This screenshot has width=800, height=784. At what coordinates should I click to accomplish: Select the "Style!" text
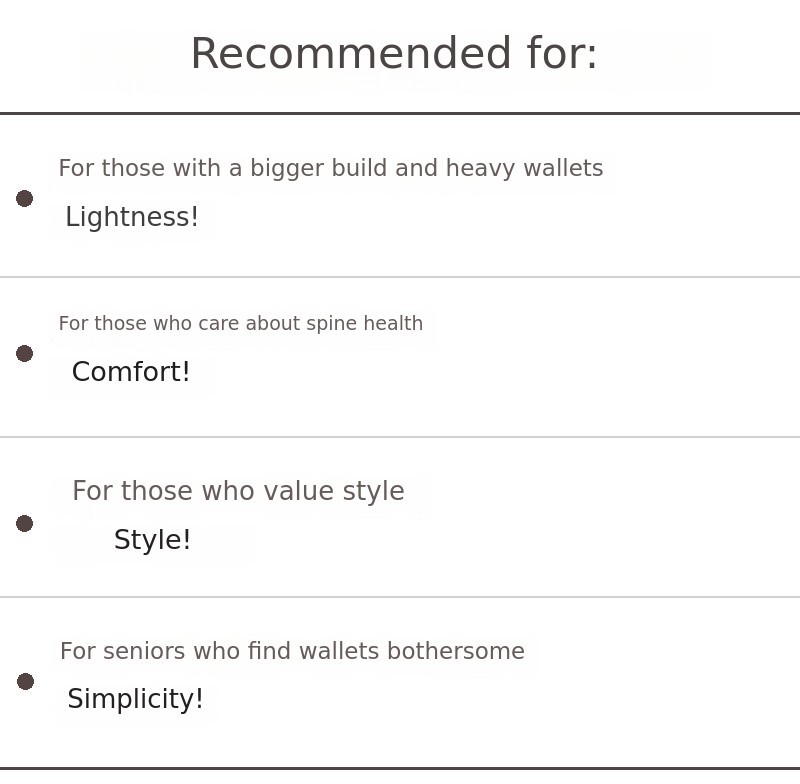153,540
